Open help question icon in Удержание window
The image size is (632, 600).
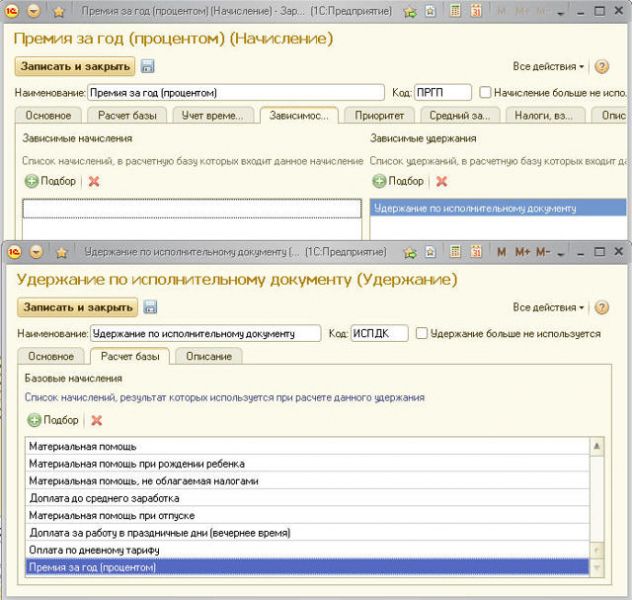[x=601, y=307]
